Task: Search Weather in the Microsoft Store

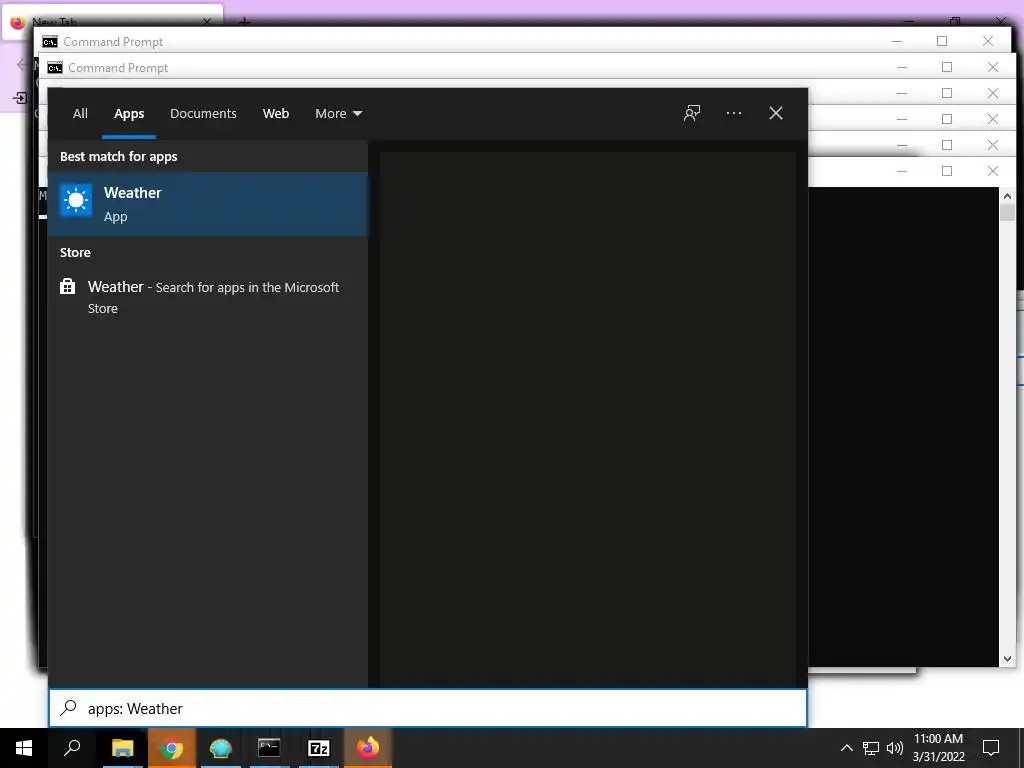Action: [208, 297]
